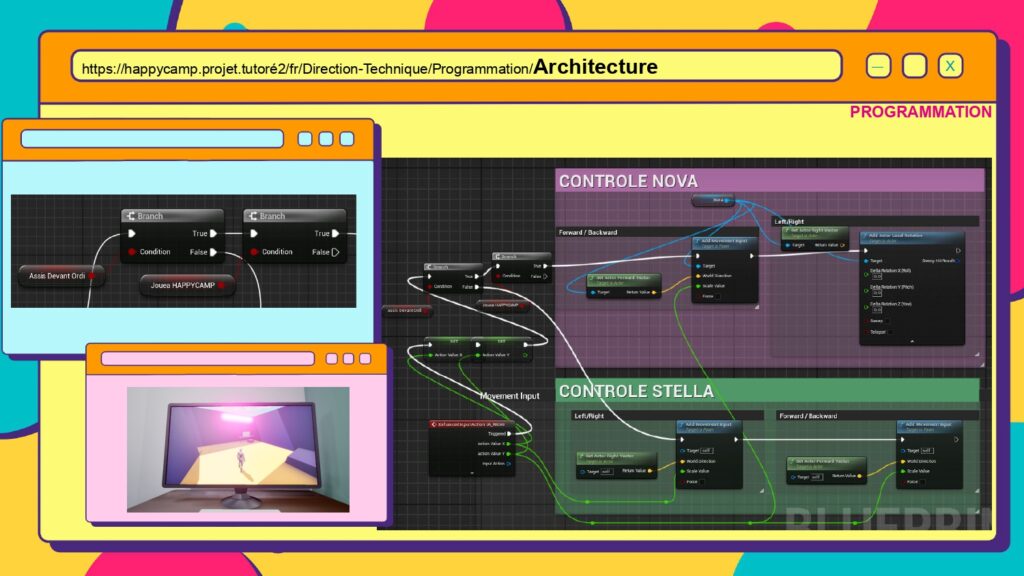The height and width of the screenshot is (576, 1024).
Task: Click the right Branch node's False output pin
Action: pyautogui.click(x=335, y=252)
